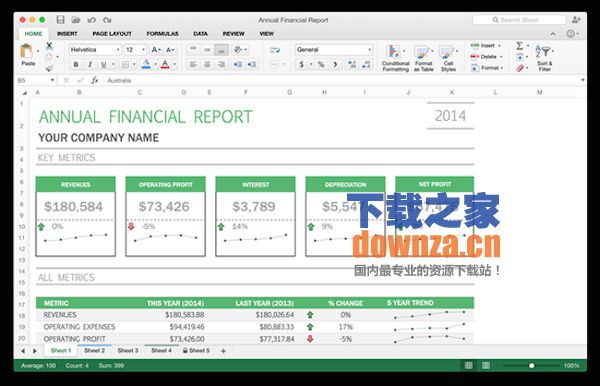Click the AutoSum sigma icon
The height and width of the screenshot is (386, 600).
(519, 46)
